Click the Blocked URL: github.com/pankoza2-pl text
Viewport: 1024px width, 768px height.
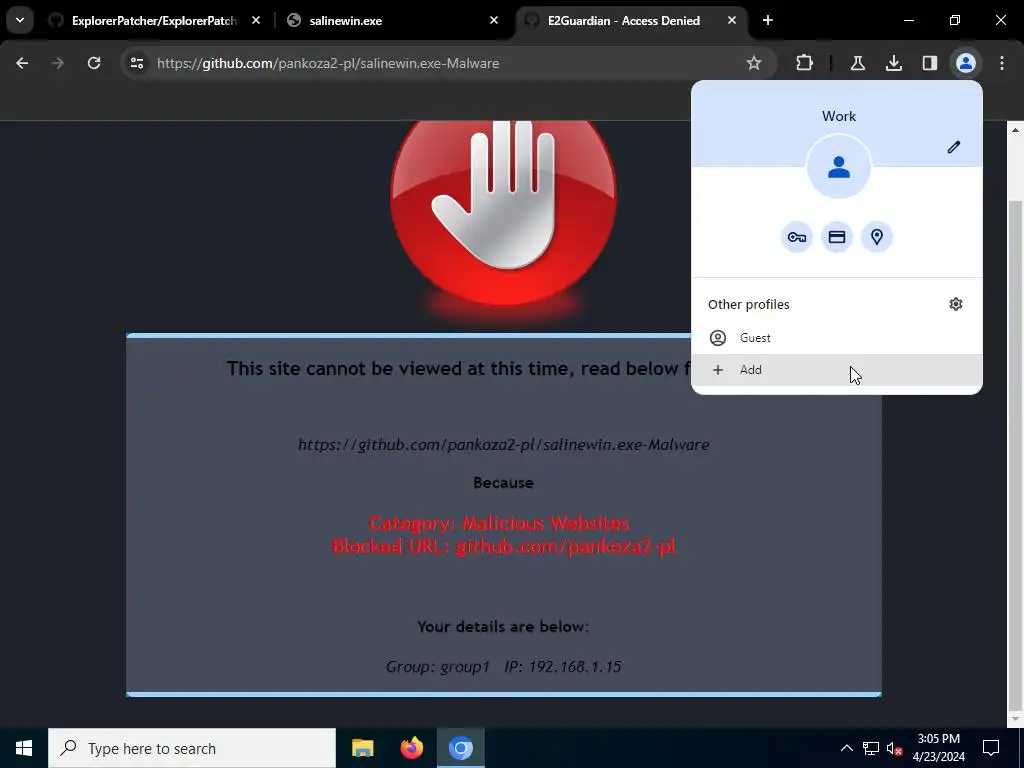504,546
